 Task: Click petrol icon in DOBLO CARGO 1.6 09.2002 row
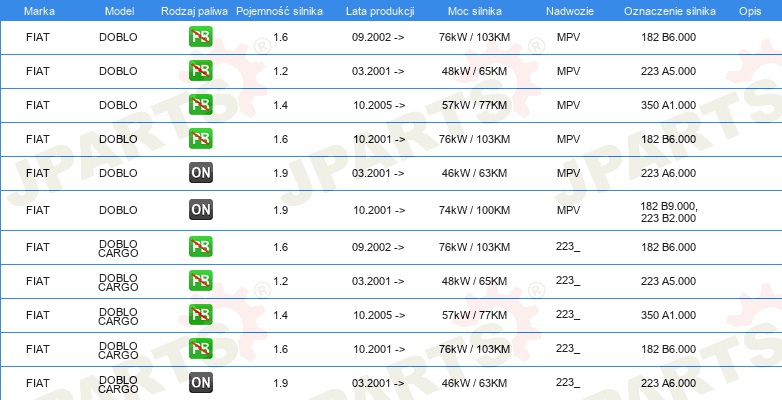pos(200,247)
